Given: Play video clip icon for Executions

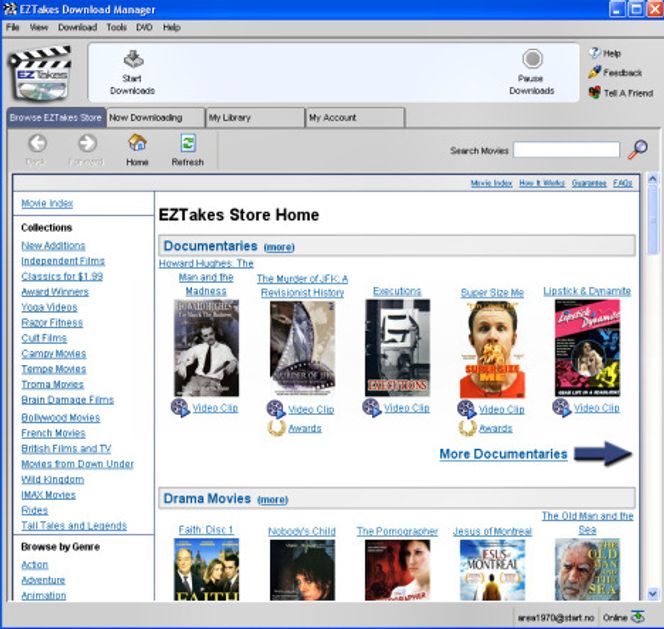Looking at the screenshot, I should click(371, 408).
